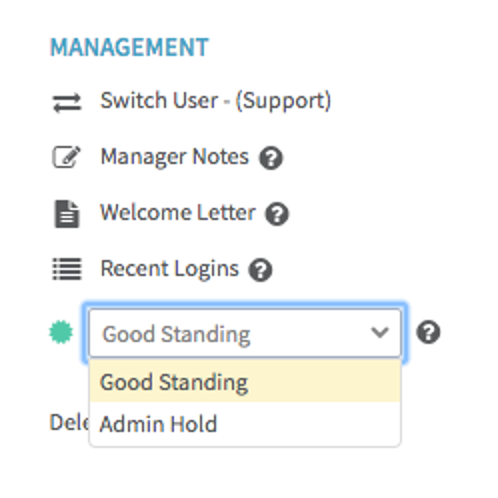Open Switch User - (Support) link
Screen dimensions: 498x498
[x=216, y=101]
